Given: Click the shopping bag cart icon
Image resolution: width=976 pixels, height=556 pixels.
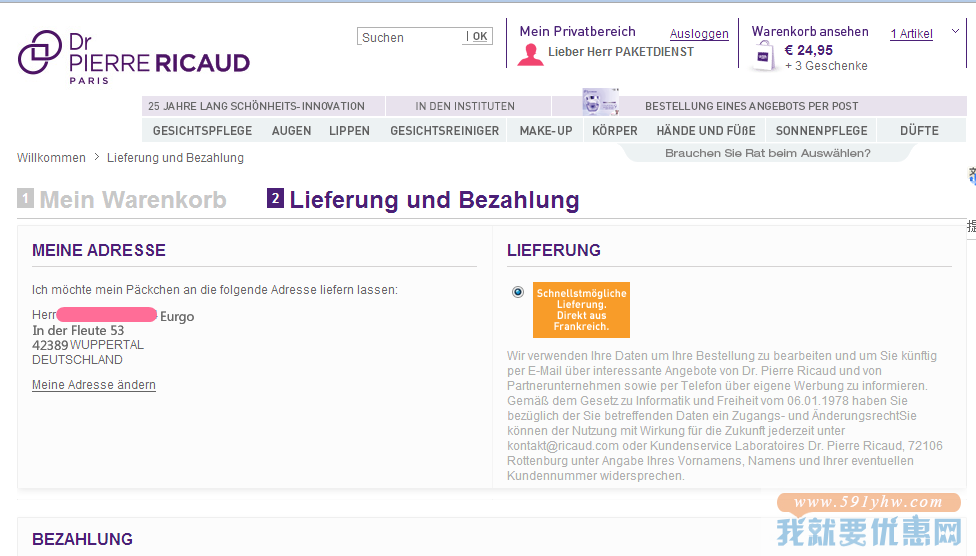Looking at the screenshot, I should point(763,57).
